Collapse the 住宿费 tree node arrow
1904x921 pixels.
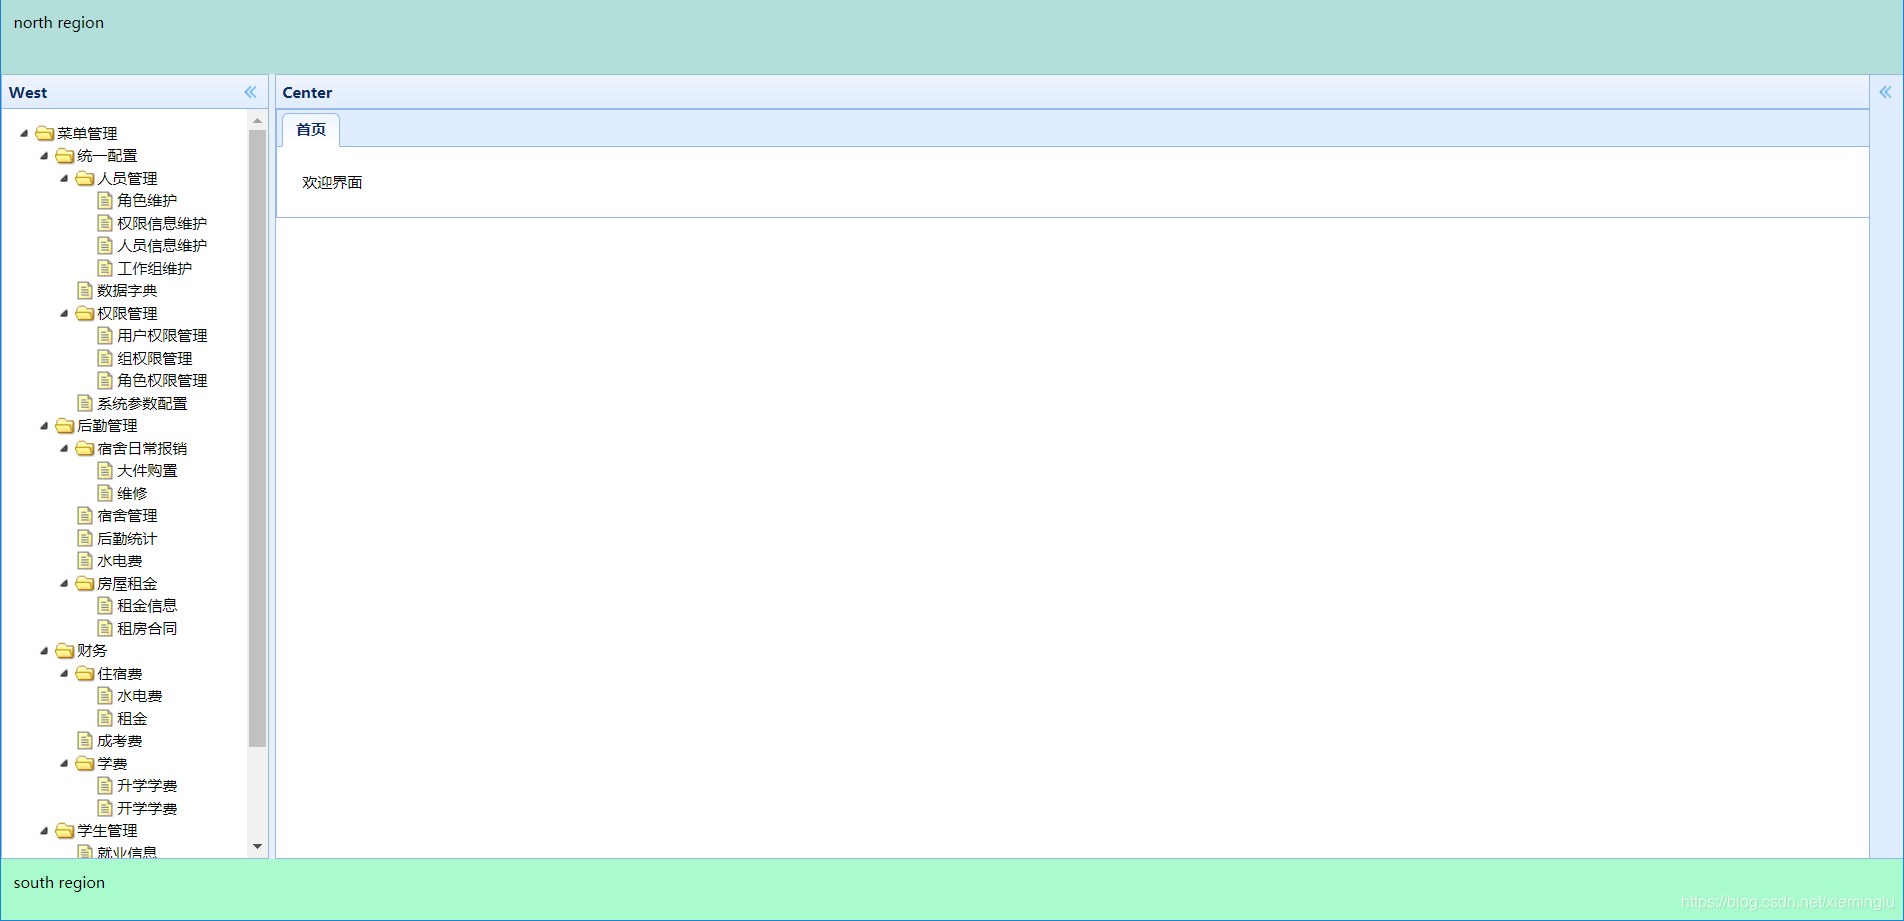tap(64, 673)
